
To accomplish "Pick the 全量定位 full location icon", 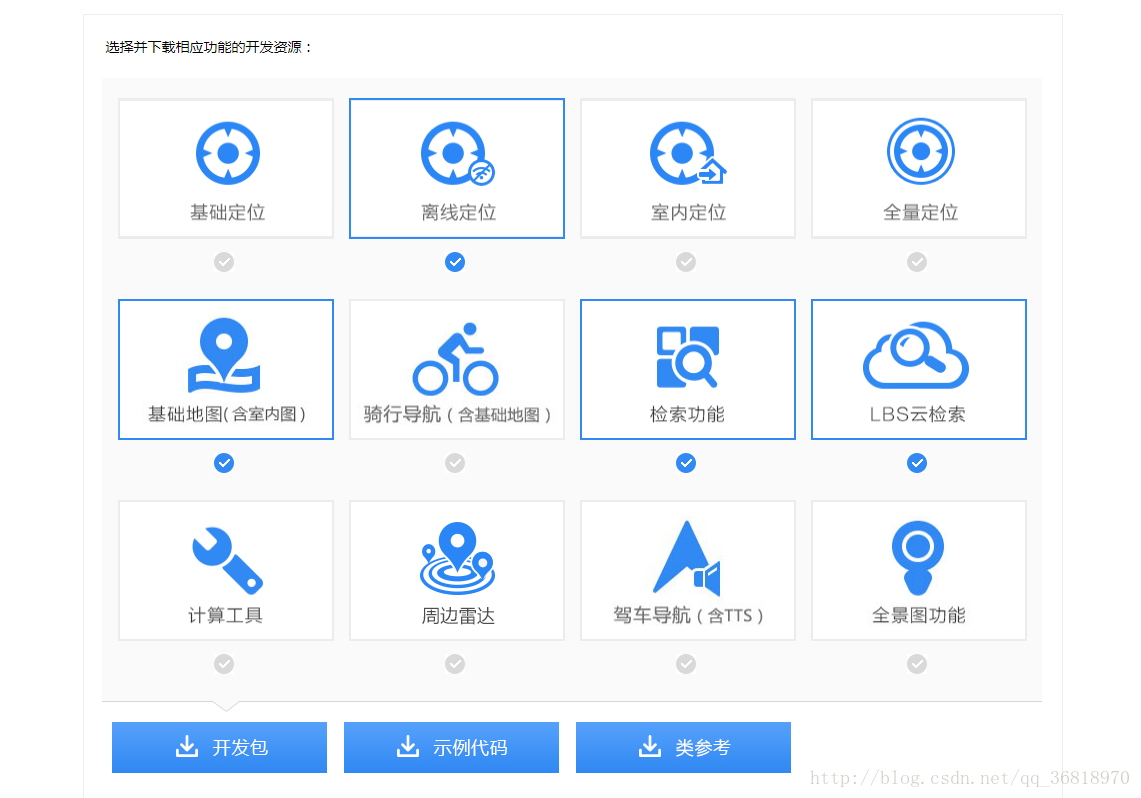I will pos(921,151).
